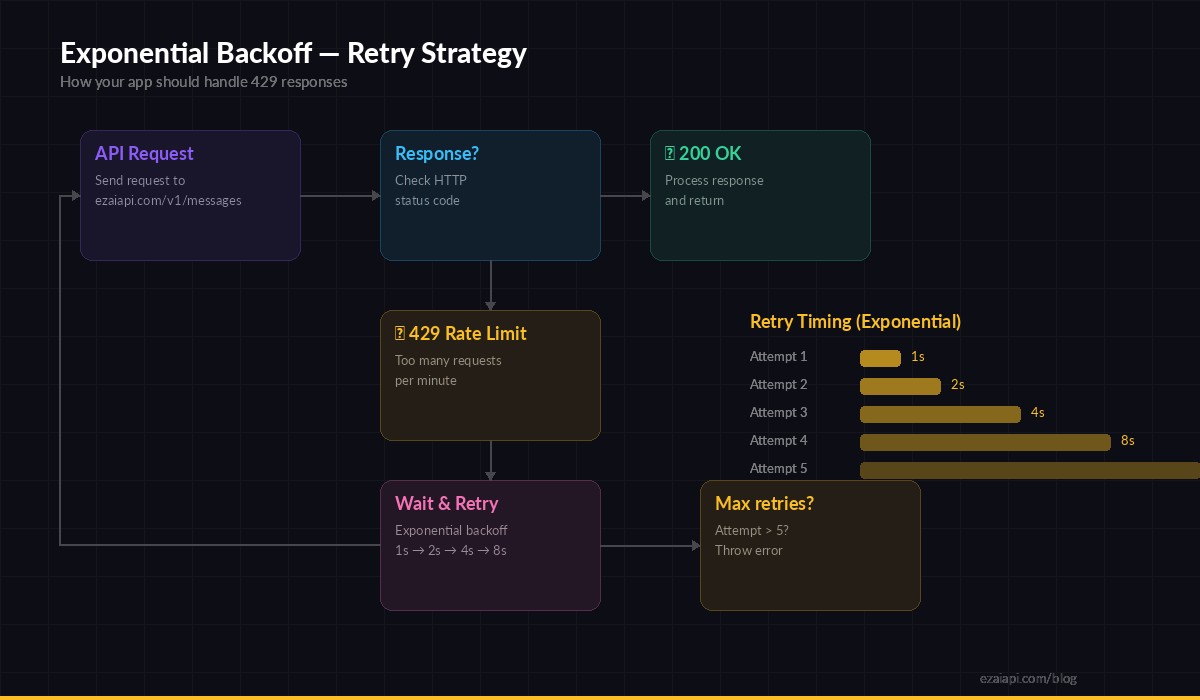Expand the Wait & Retry backoff details
1200x700 pixels.
[451, 540]
